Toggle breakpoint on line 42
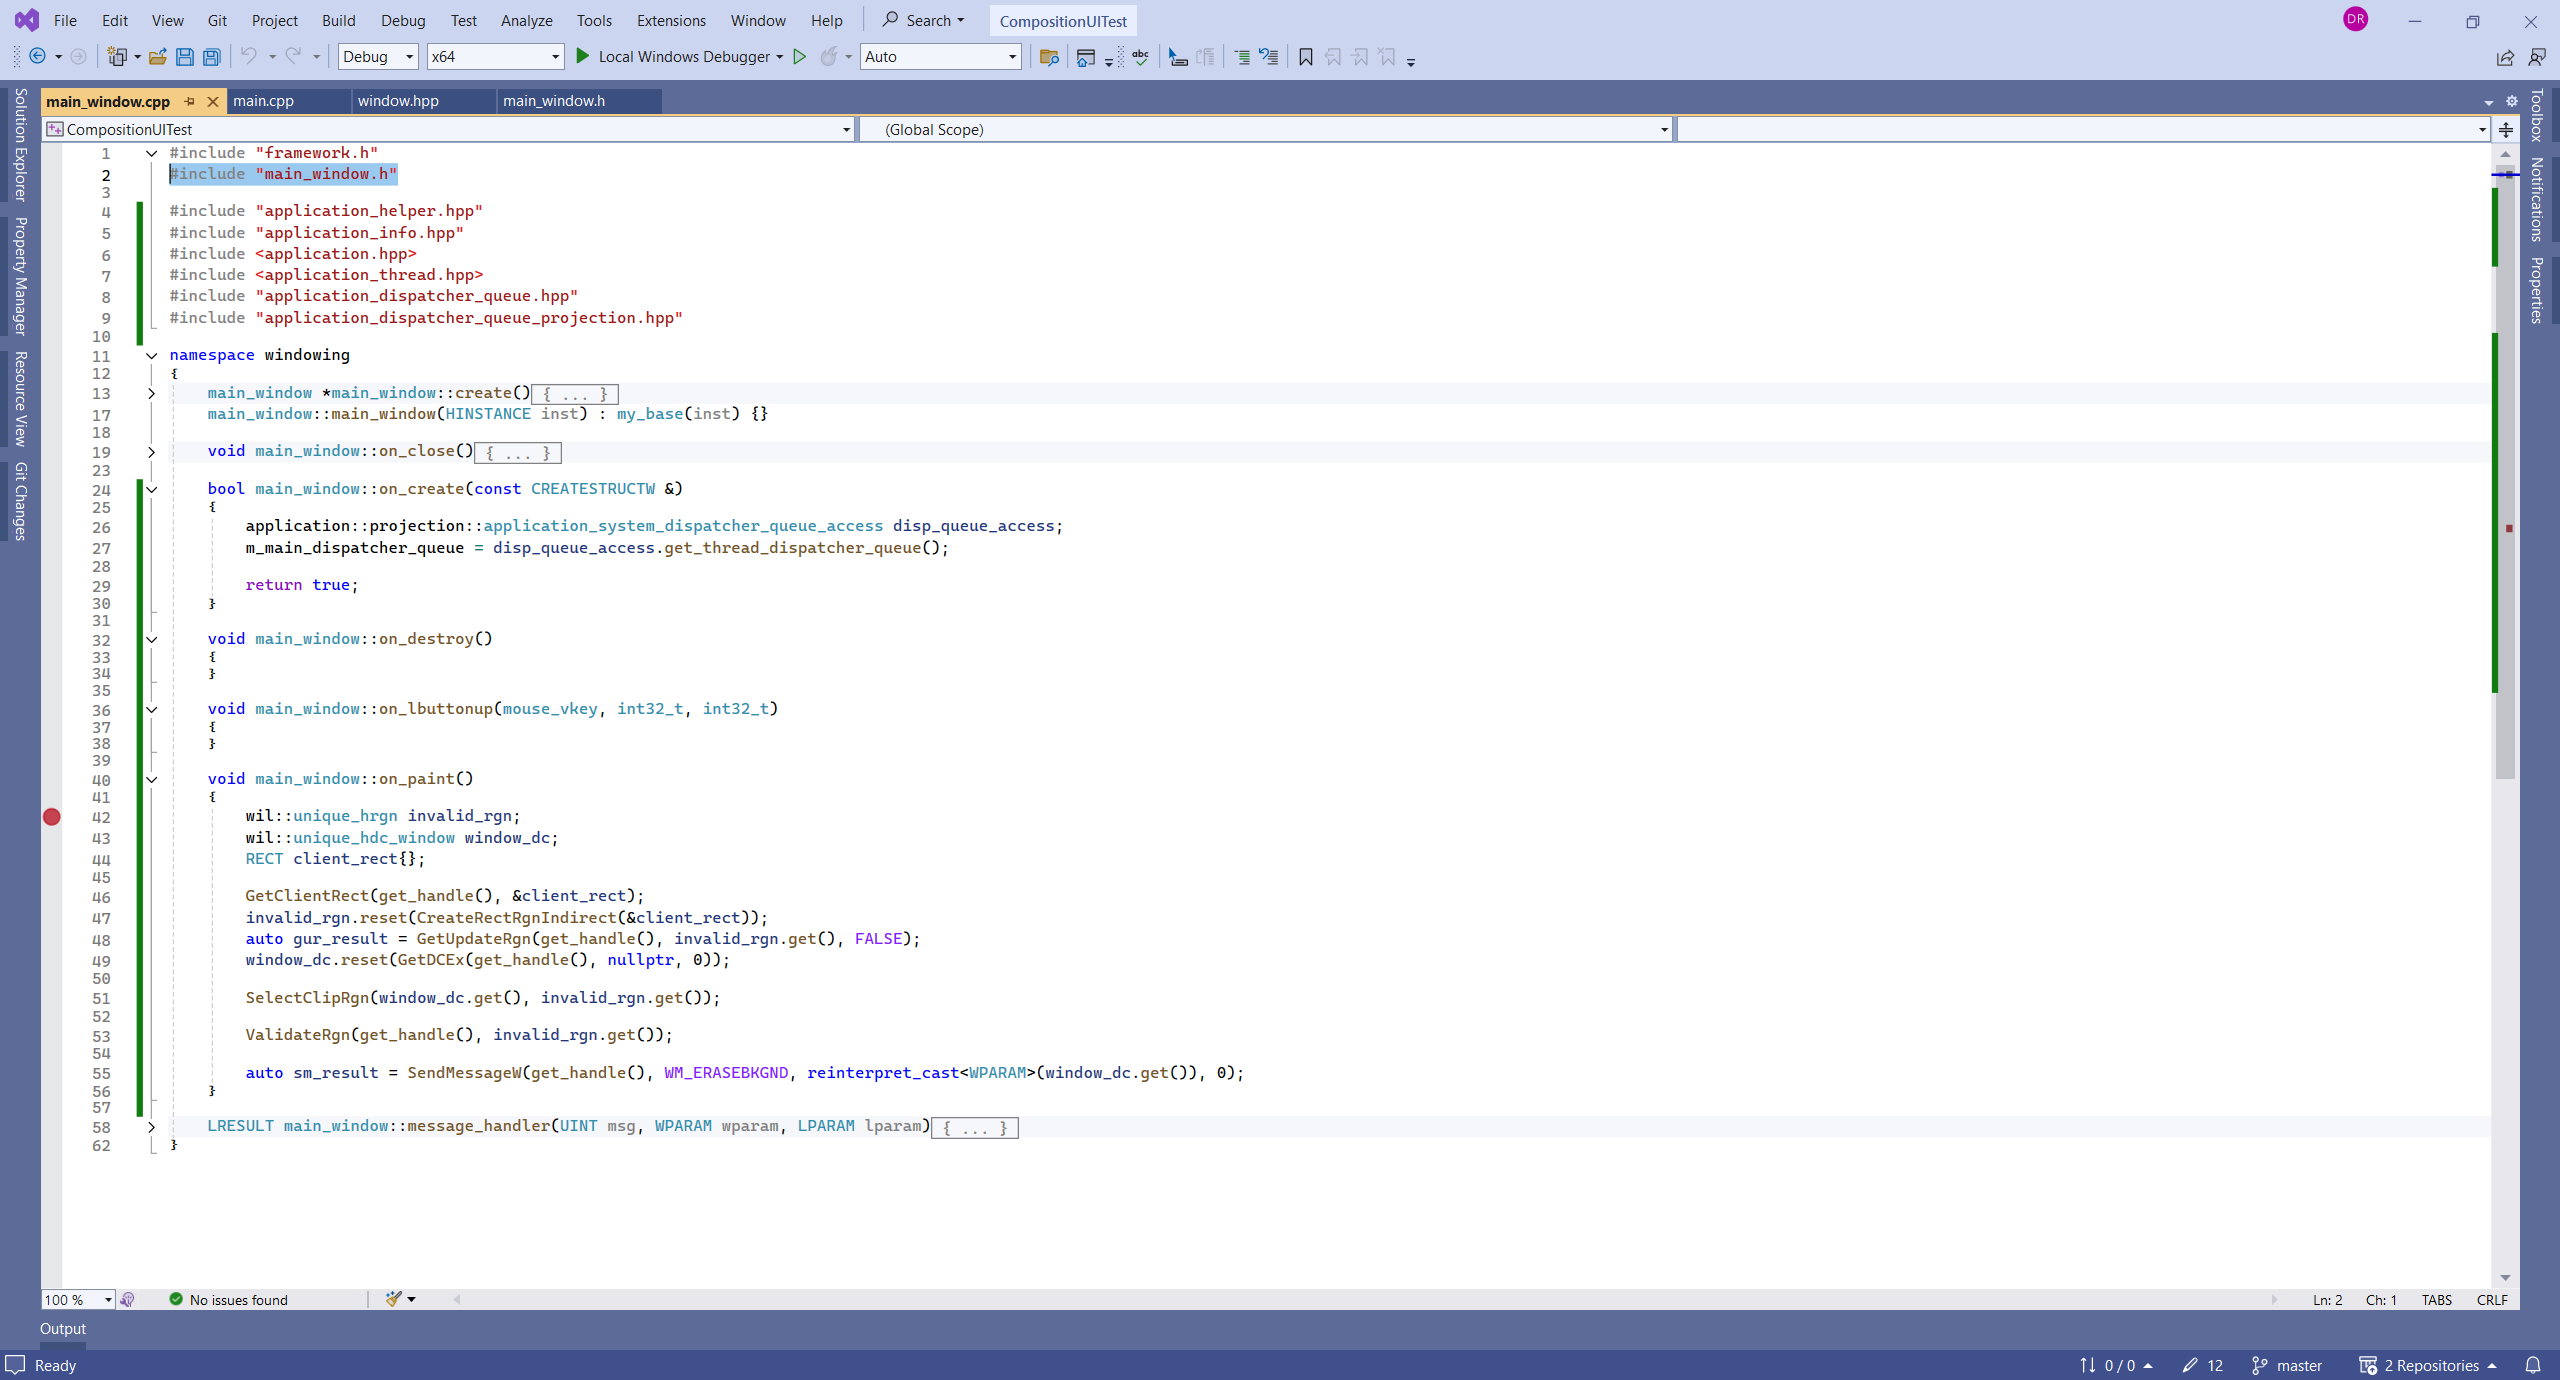This screenshot has width=2560, height=1380. (x=53, y=816)
